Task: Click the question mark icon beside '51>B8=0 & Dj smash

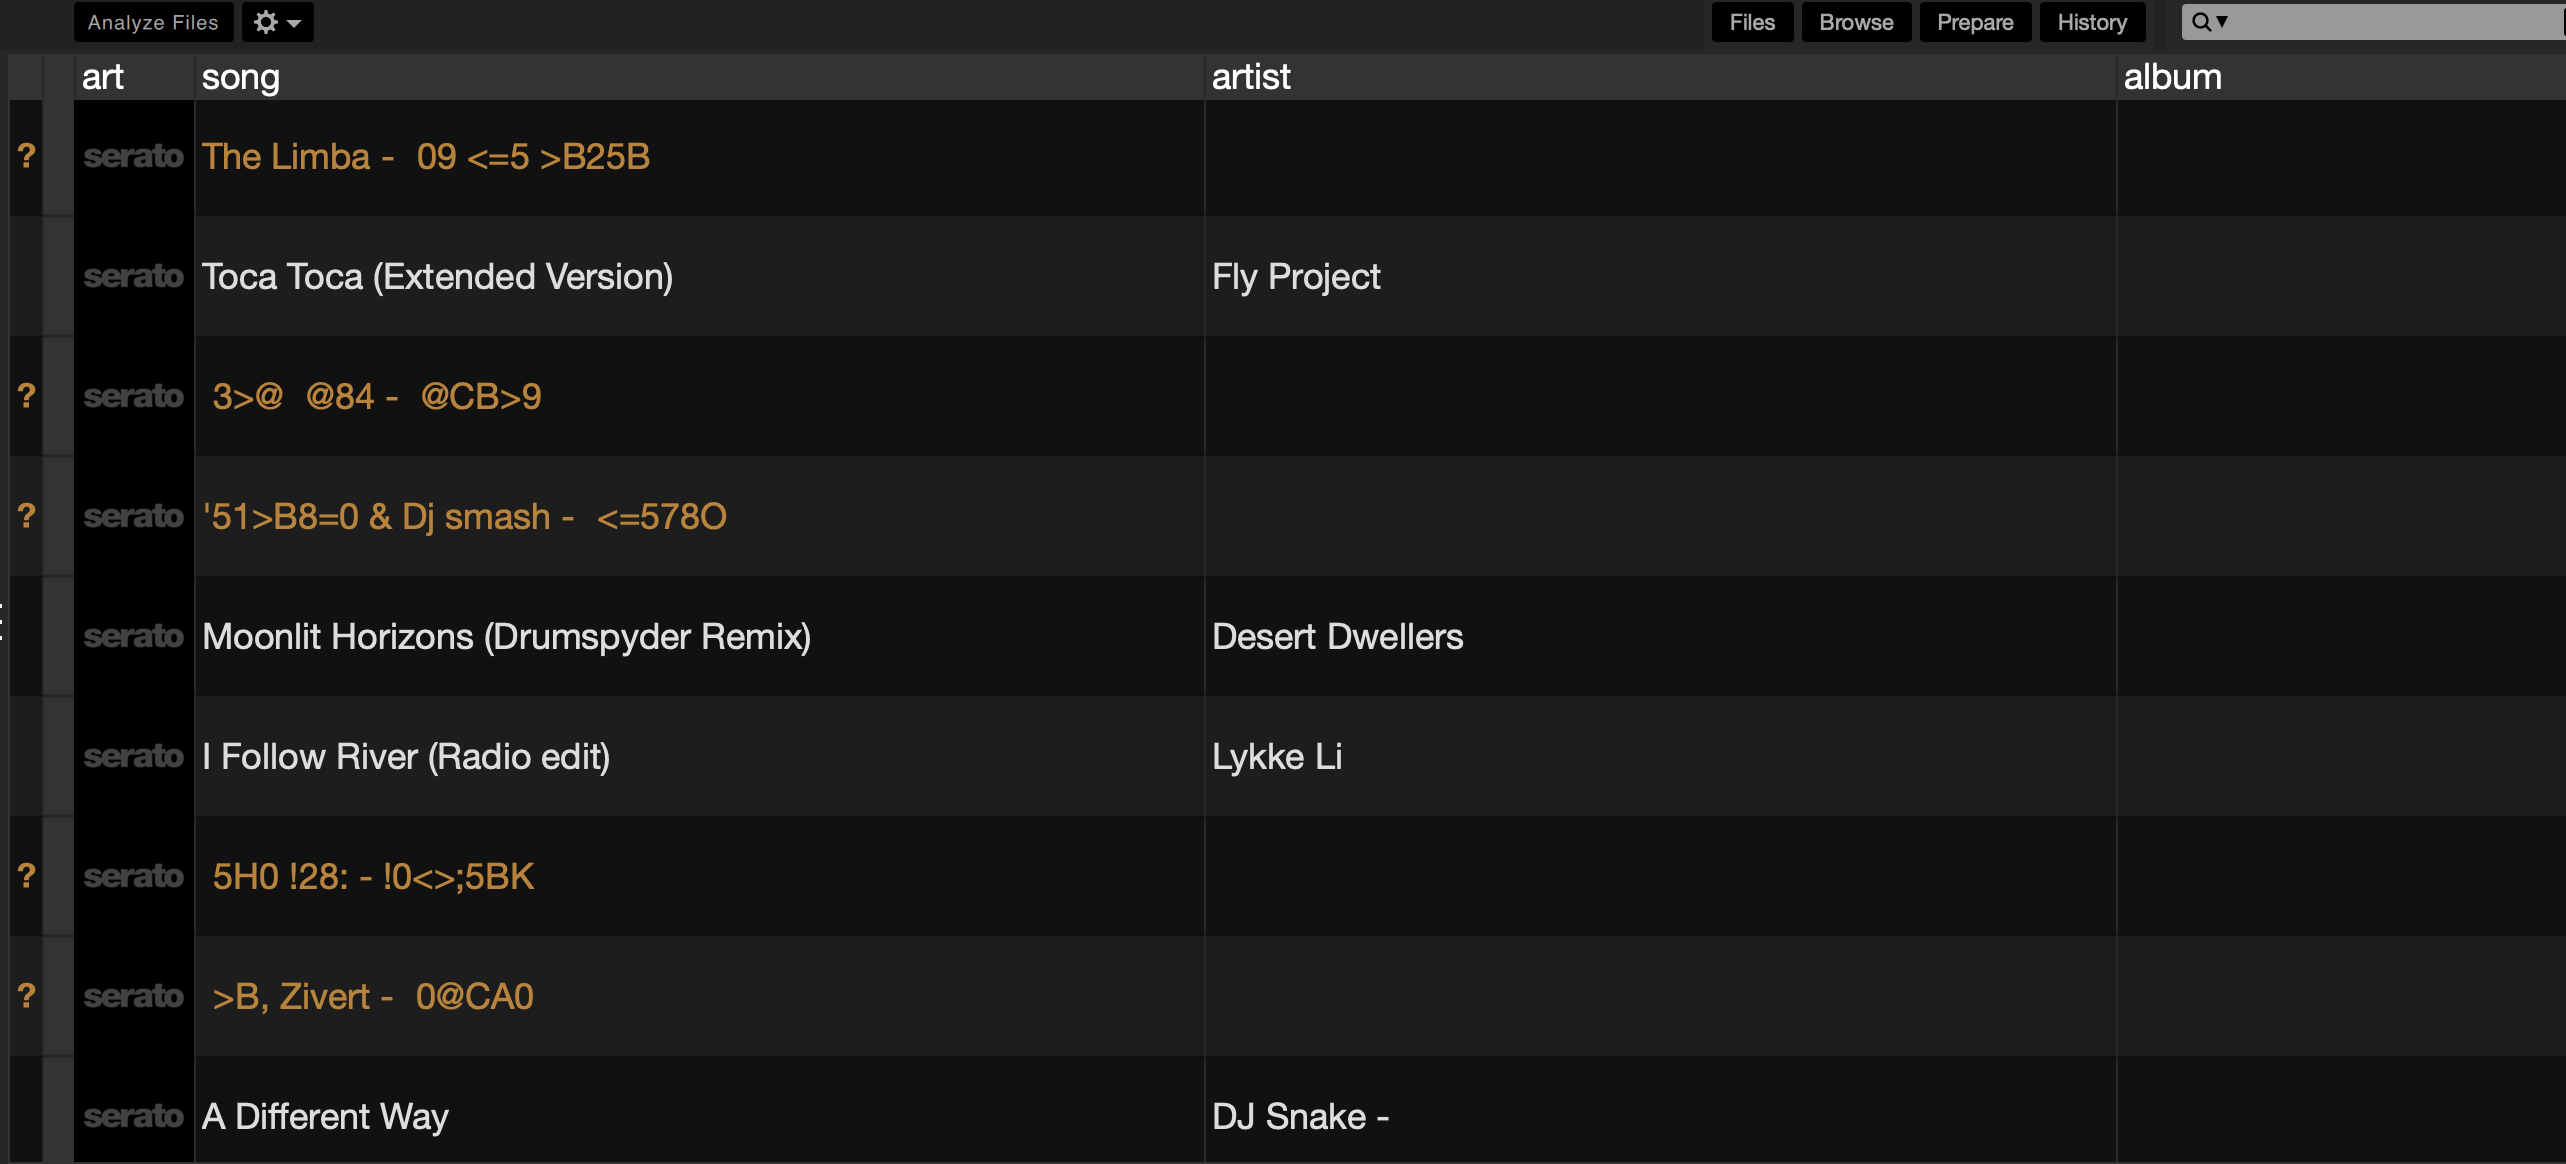Action: coord(27,516)
